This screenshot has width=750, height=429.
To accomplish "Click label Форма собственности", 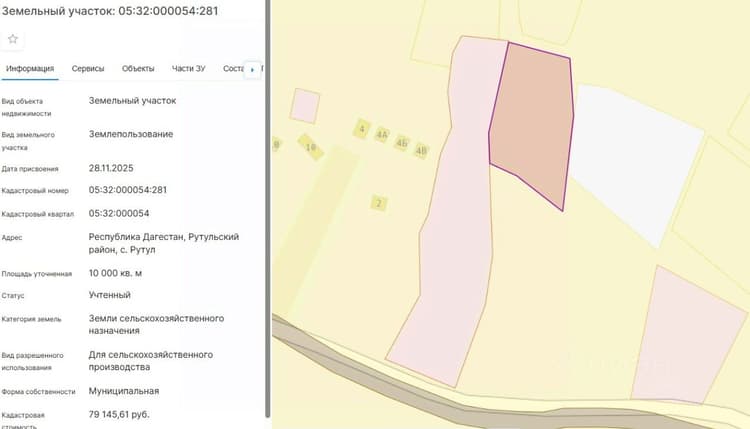I will pos(38,392).
